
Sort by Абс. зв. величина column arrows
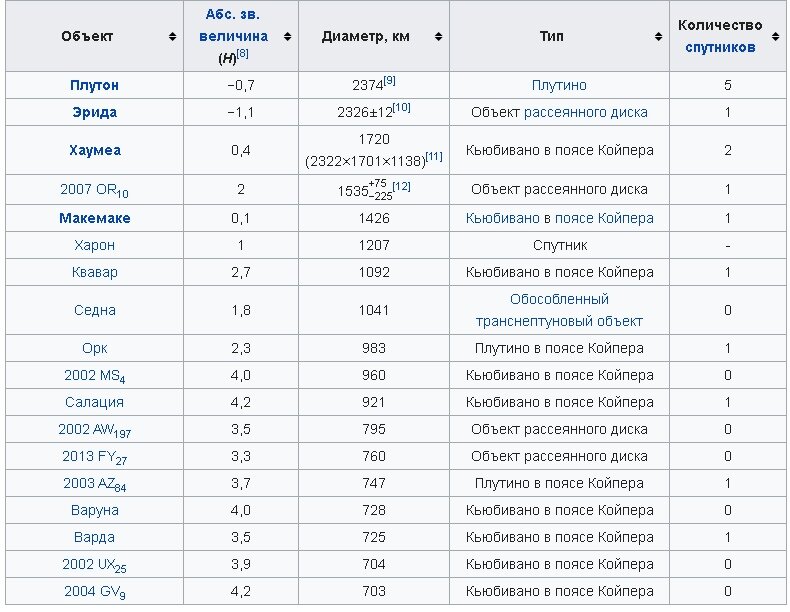[x=287, y=37]
